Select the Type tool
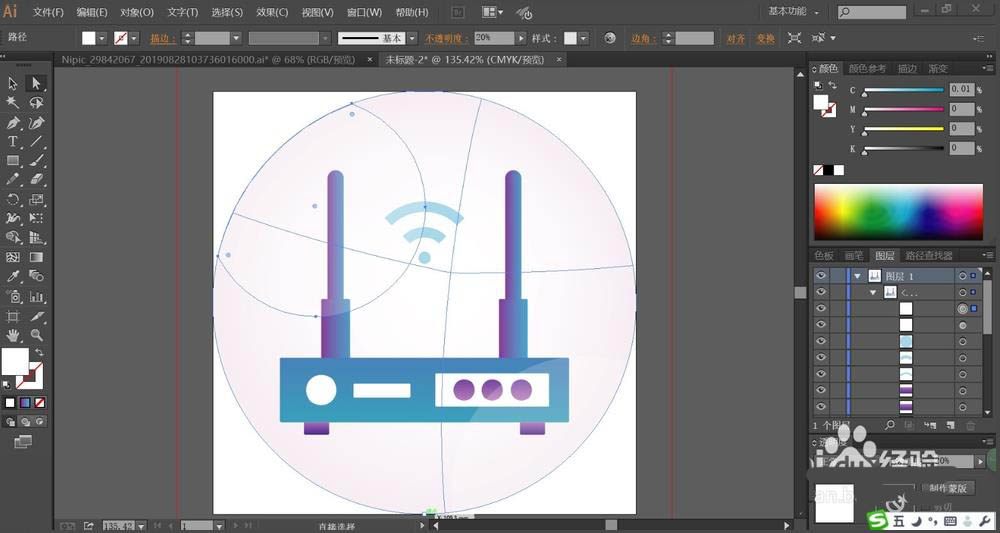 (13, 142)
